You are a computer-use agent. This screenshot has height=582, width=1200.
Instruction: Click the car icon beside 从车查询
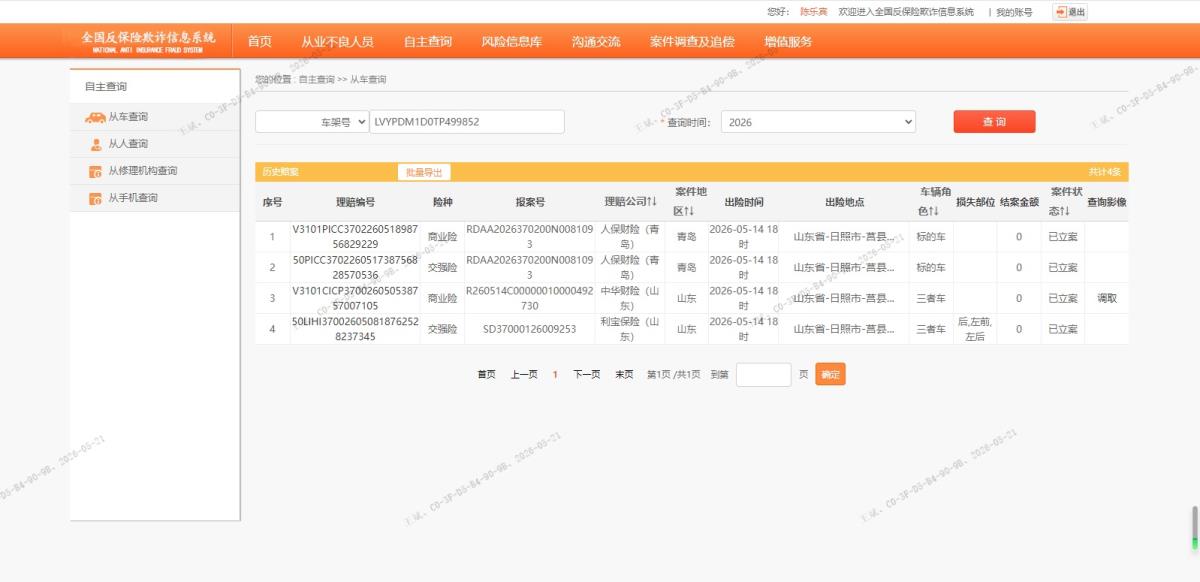[95, 117]
